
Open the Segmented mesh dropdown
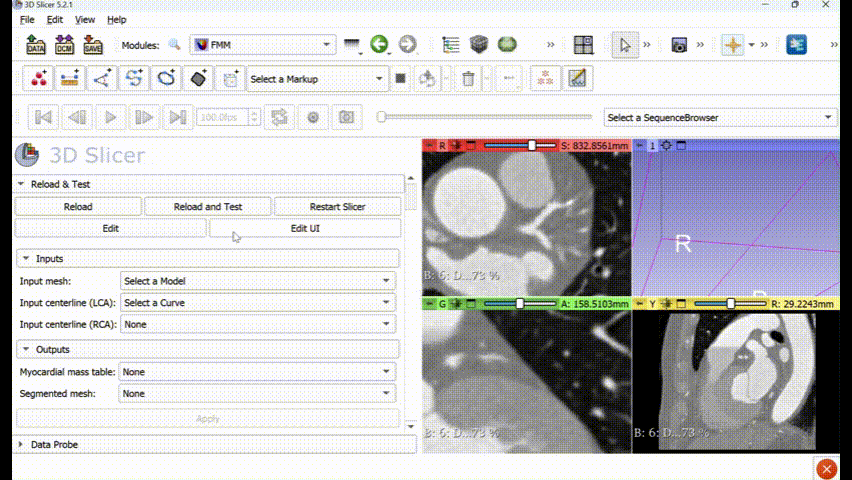257,394
